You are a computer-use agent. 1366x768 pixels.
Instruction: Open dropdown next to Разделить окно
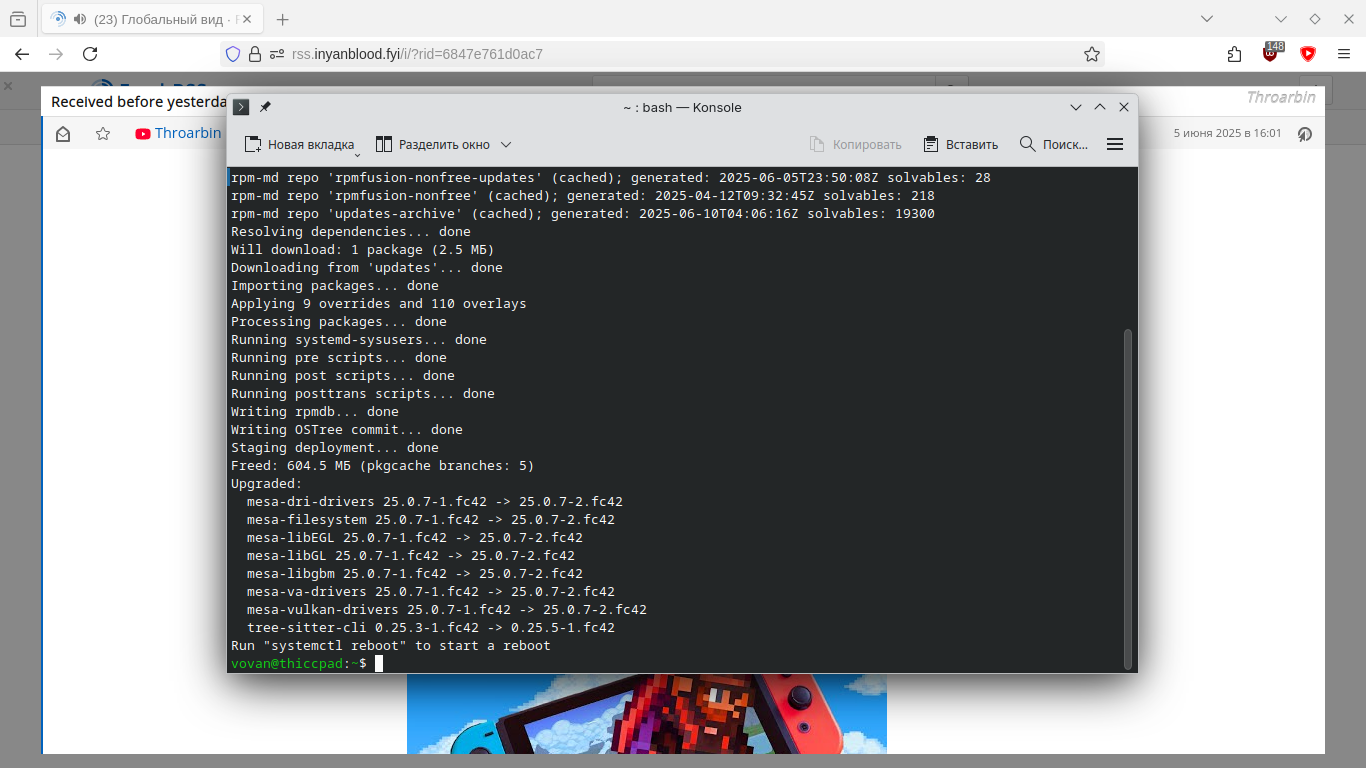[x=506, y=145]
